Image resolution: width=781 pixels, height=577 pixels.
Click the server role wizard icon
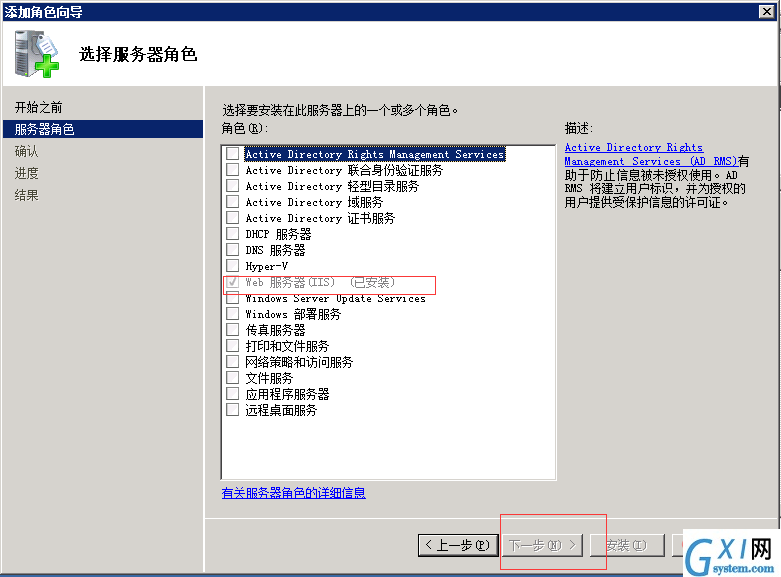click(36, 54)
